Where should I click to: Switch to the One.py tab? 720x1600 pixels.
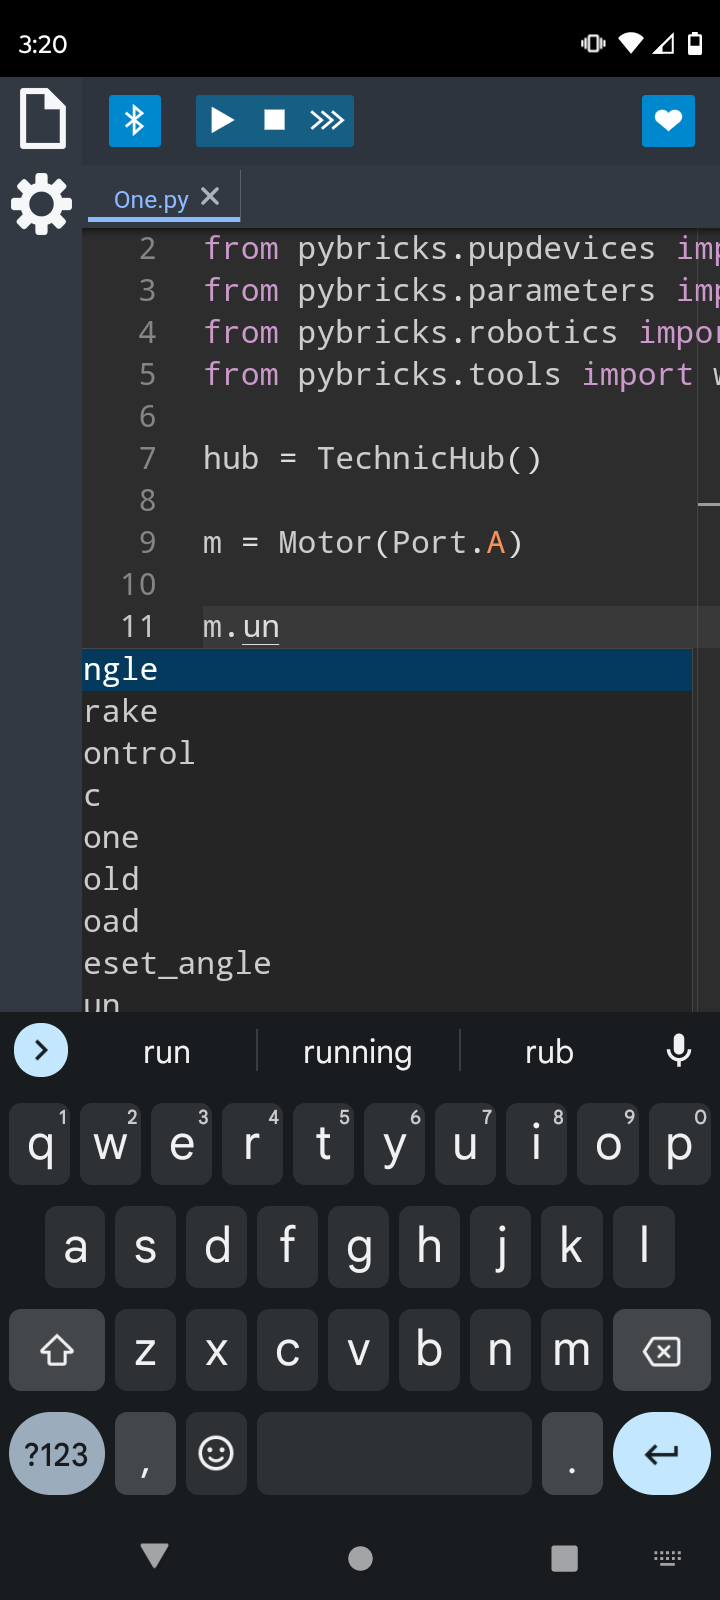[150, 198]
